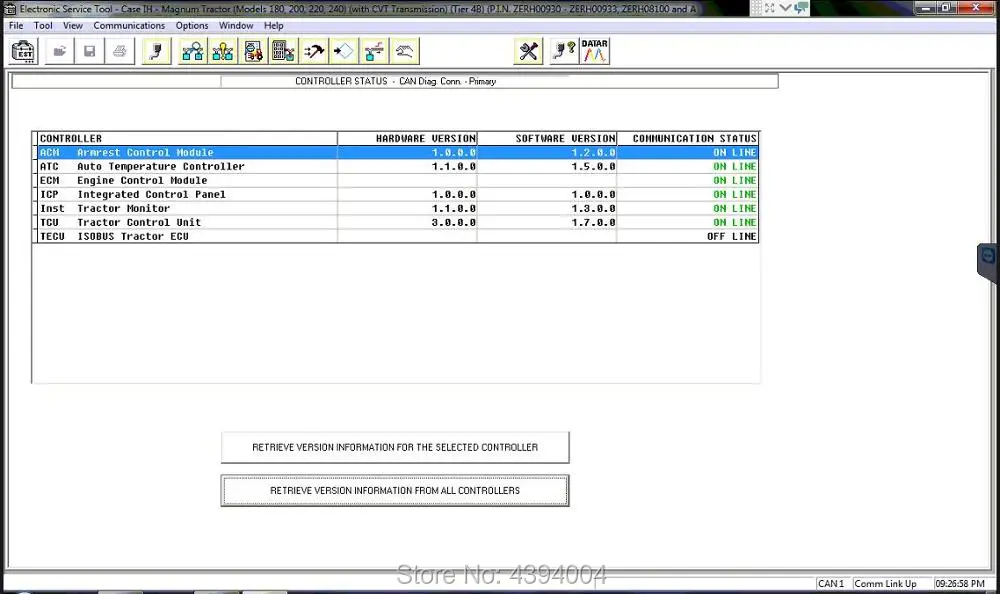Open the Communications menu
This screenshot has height=594, width=1000.
click(129, 26)
